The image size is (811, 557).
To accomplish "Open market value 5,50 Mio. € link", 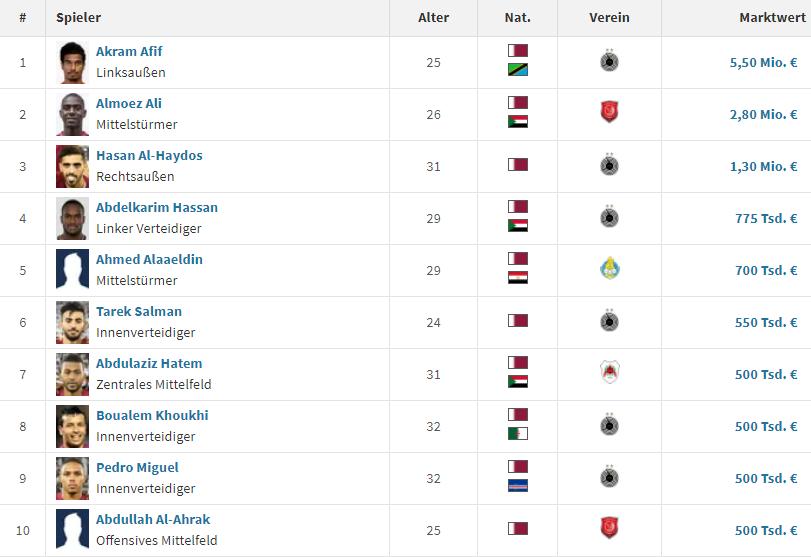I will coord(763,62).
